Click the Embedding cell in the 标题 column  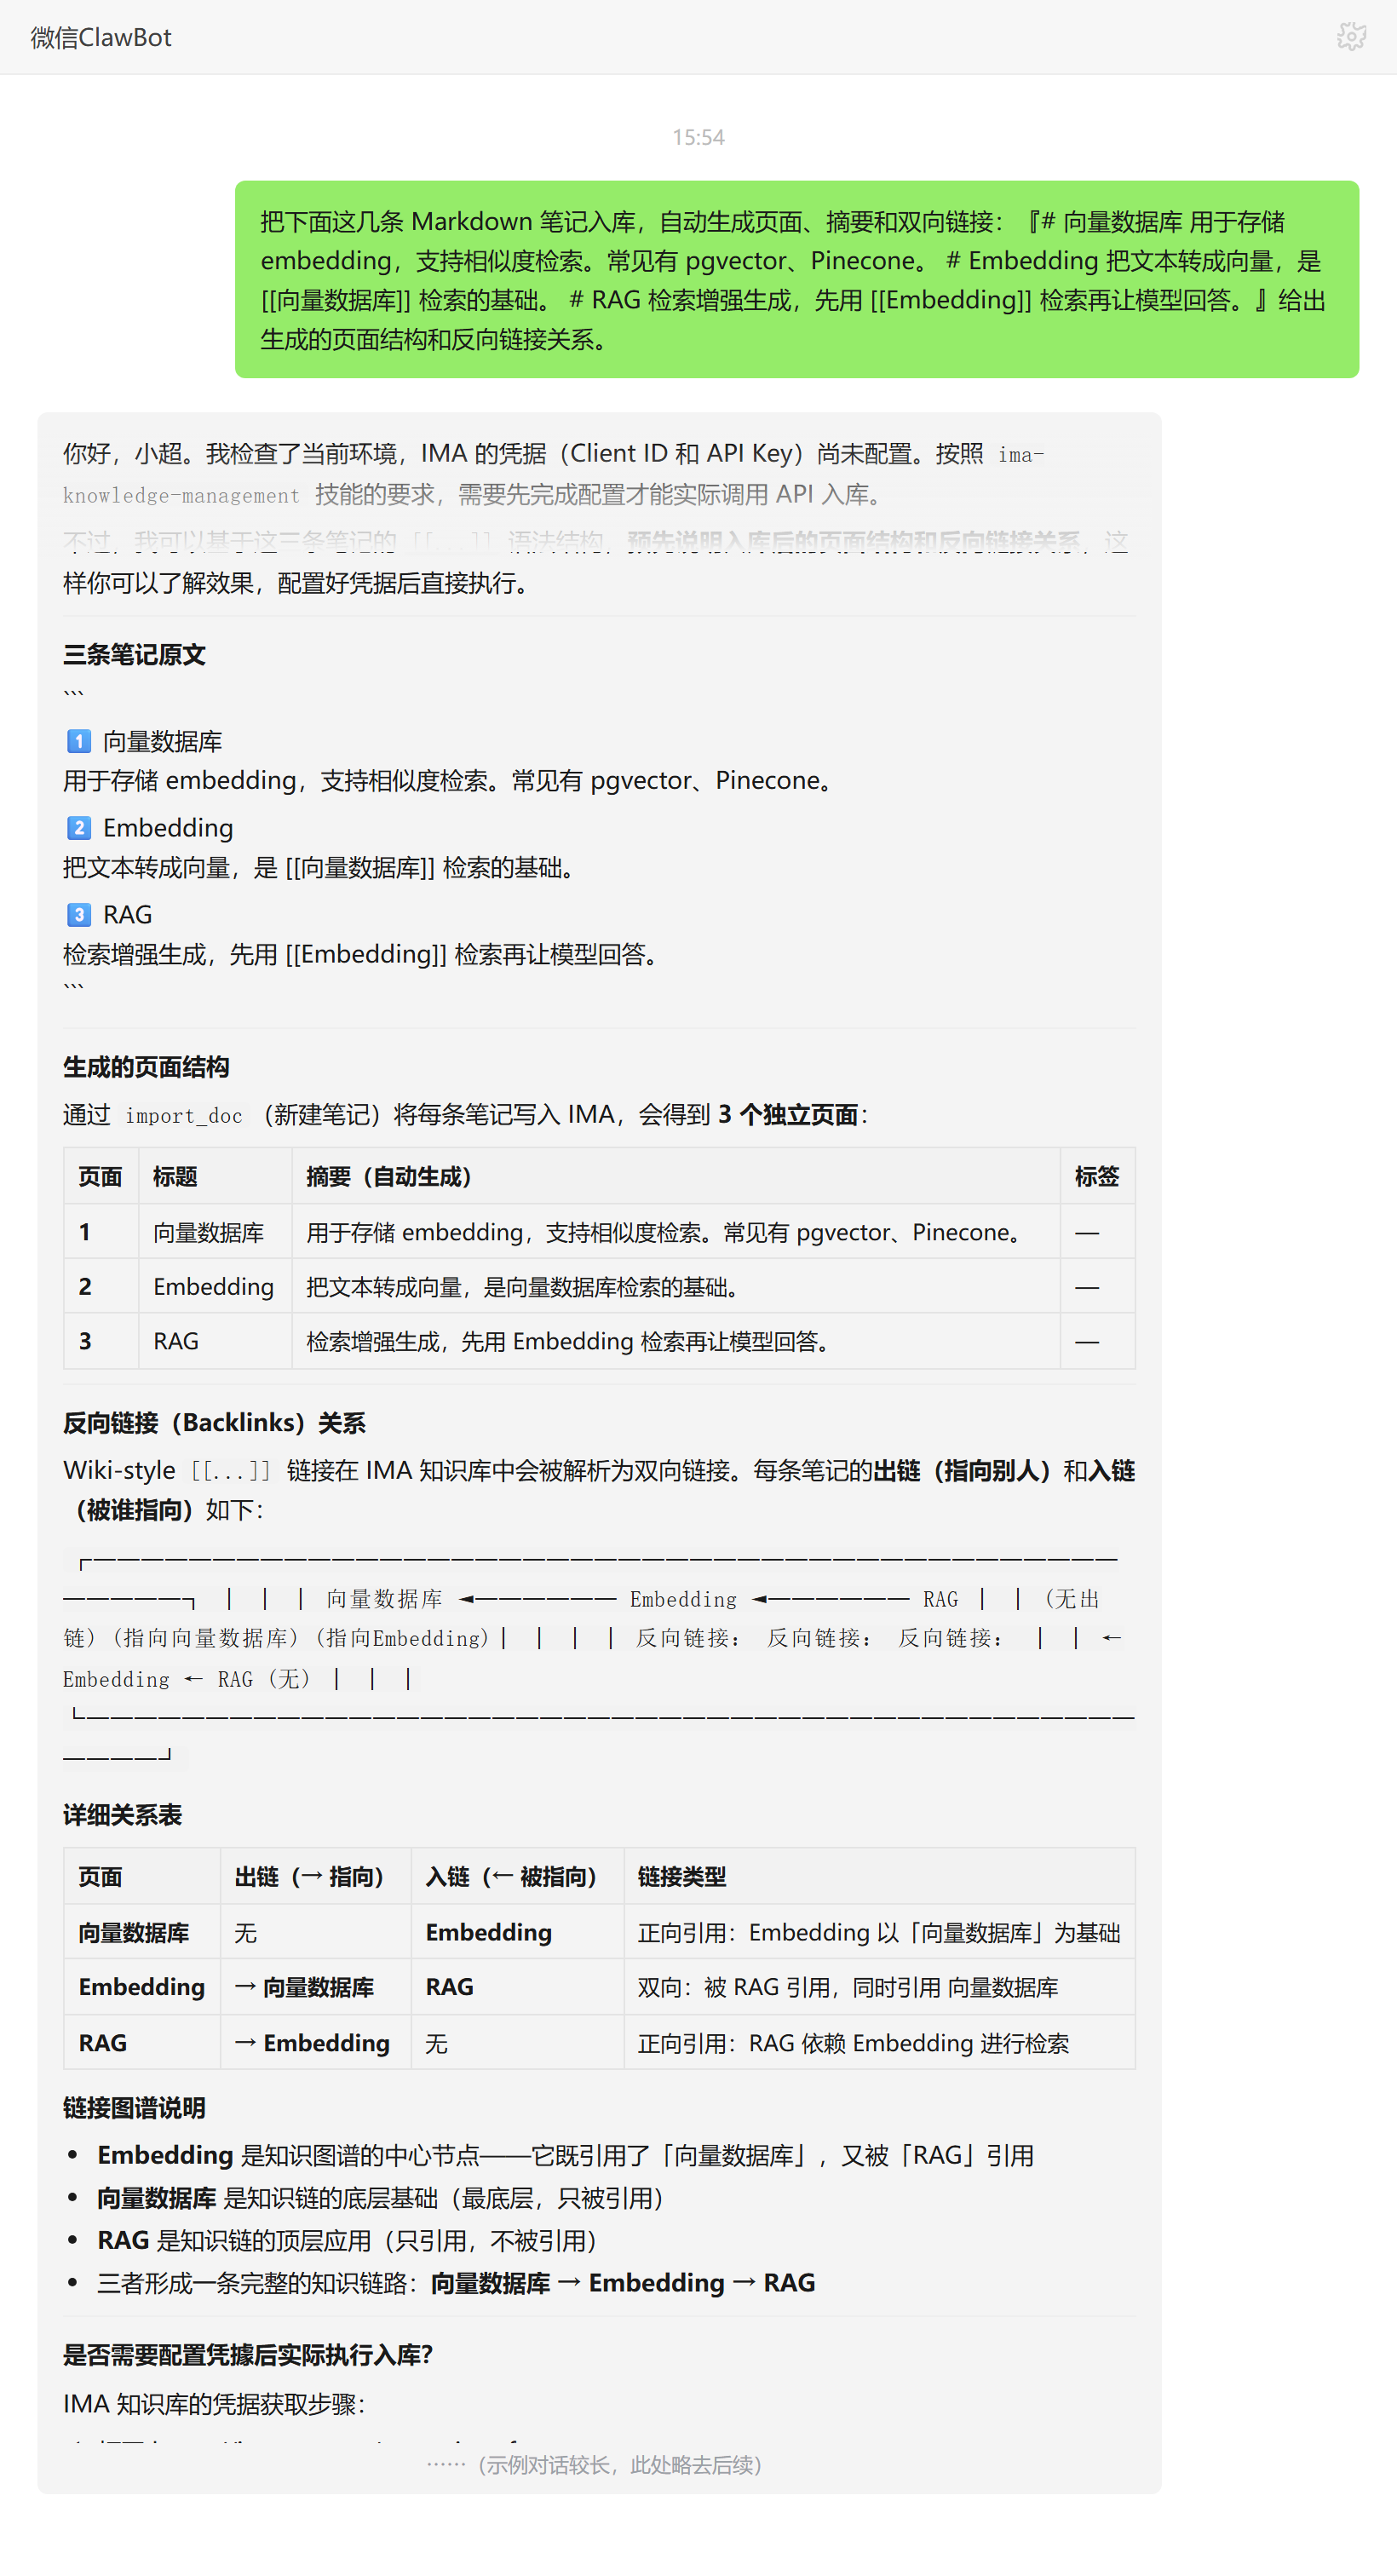pos(213,1287)
